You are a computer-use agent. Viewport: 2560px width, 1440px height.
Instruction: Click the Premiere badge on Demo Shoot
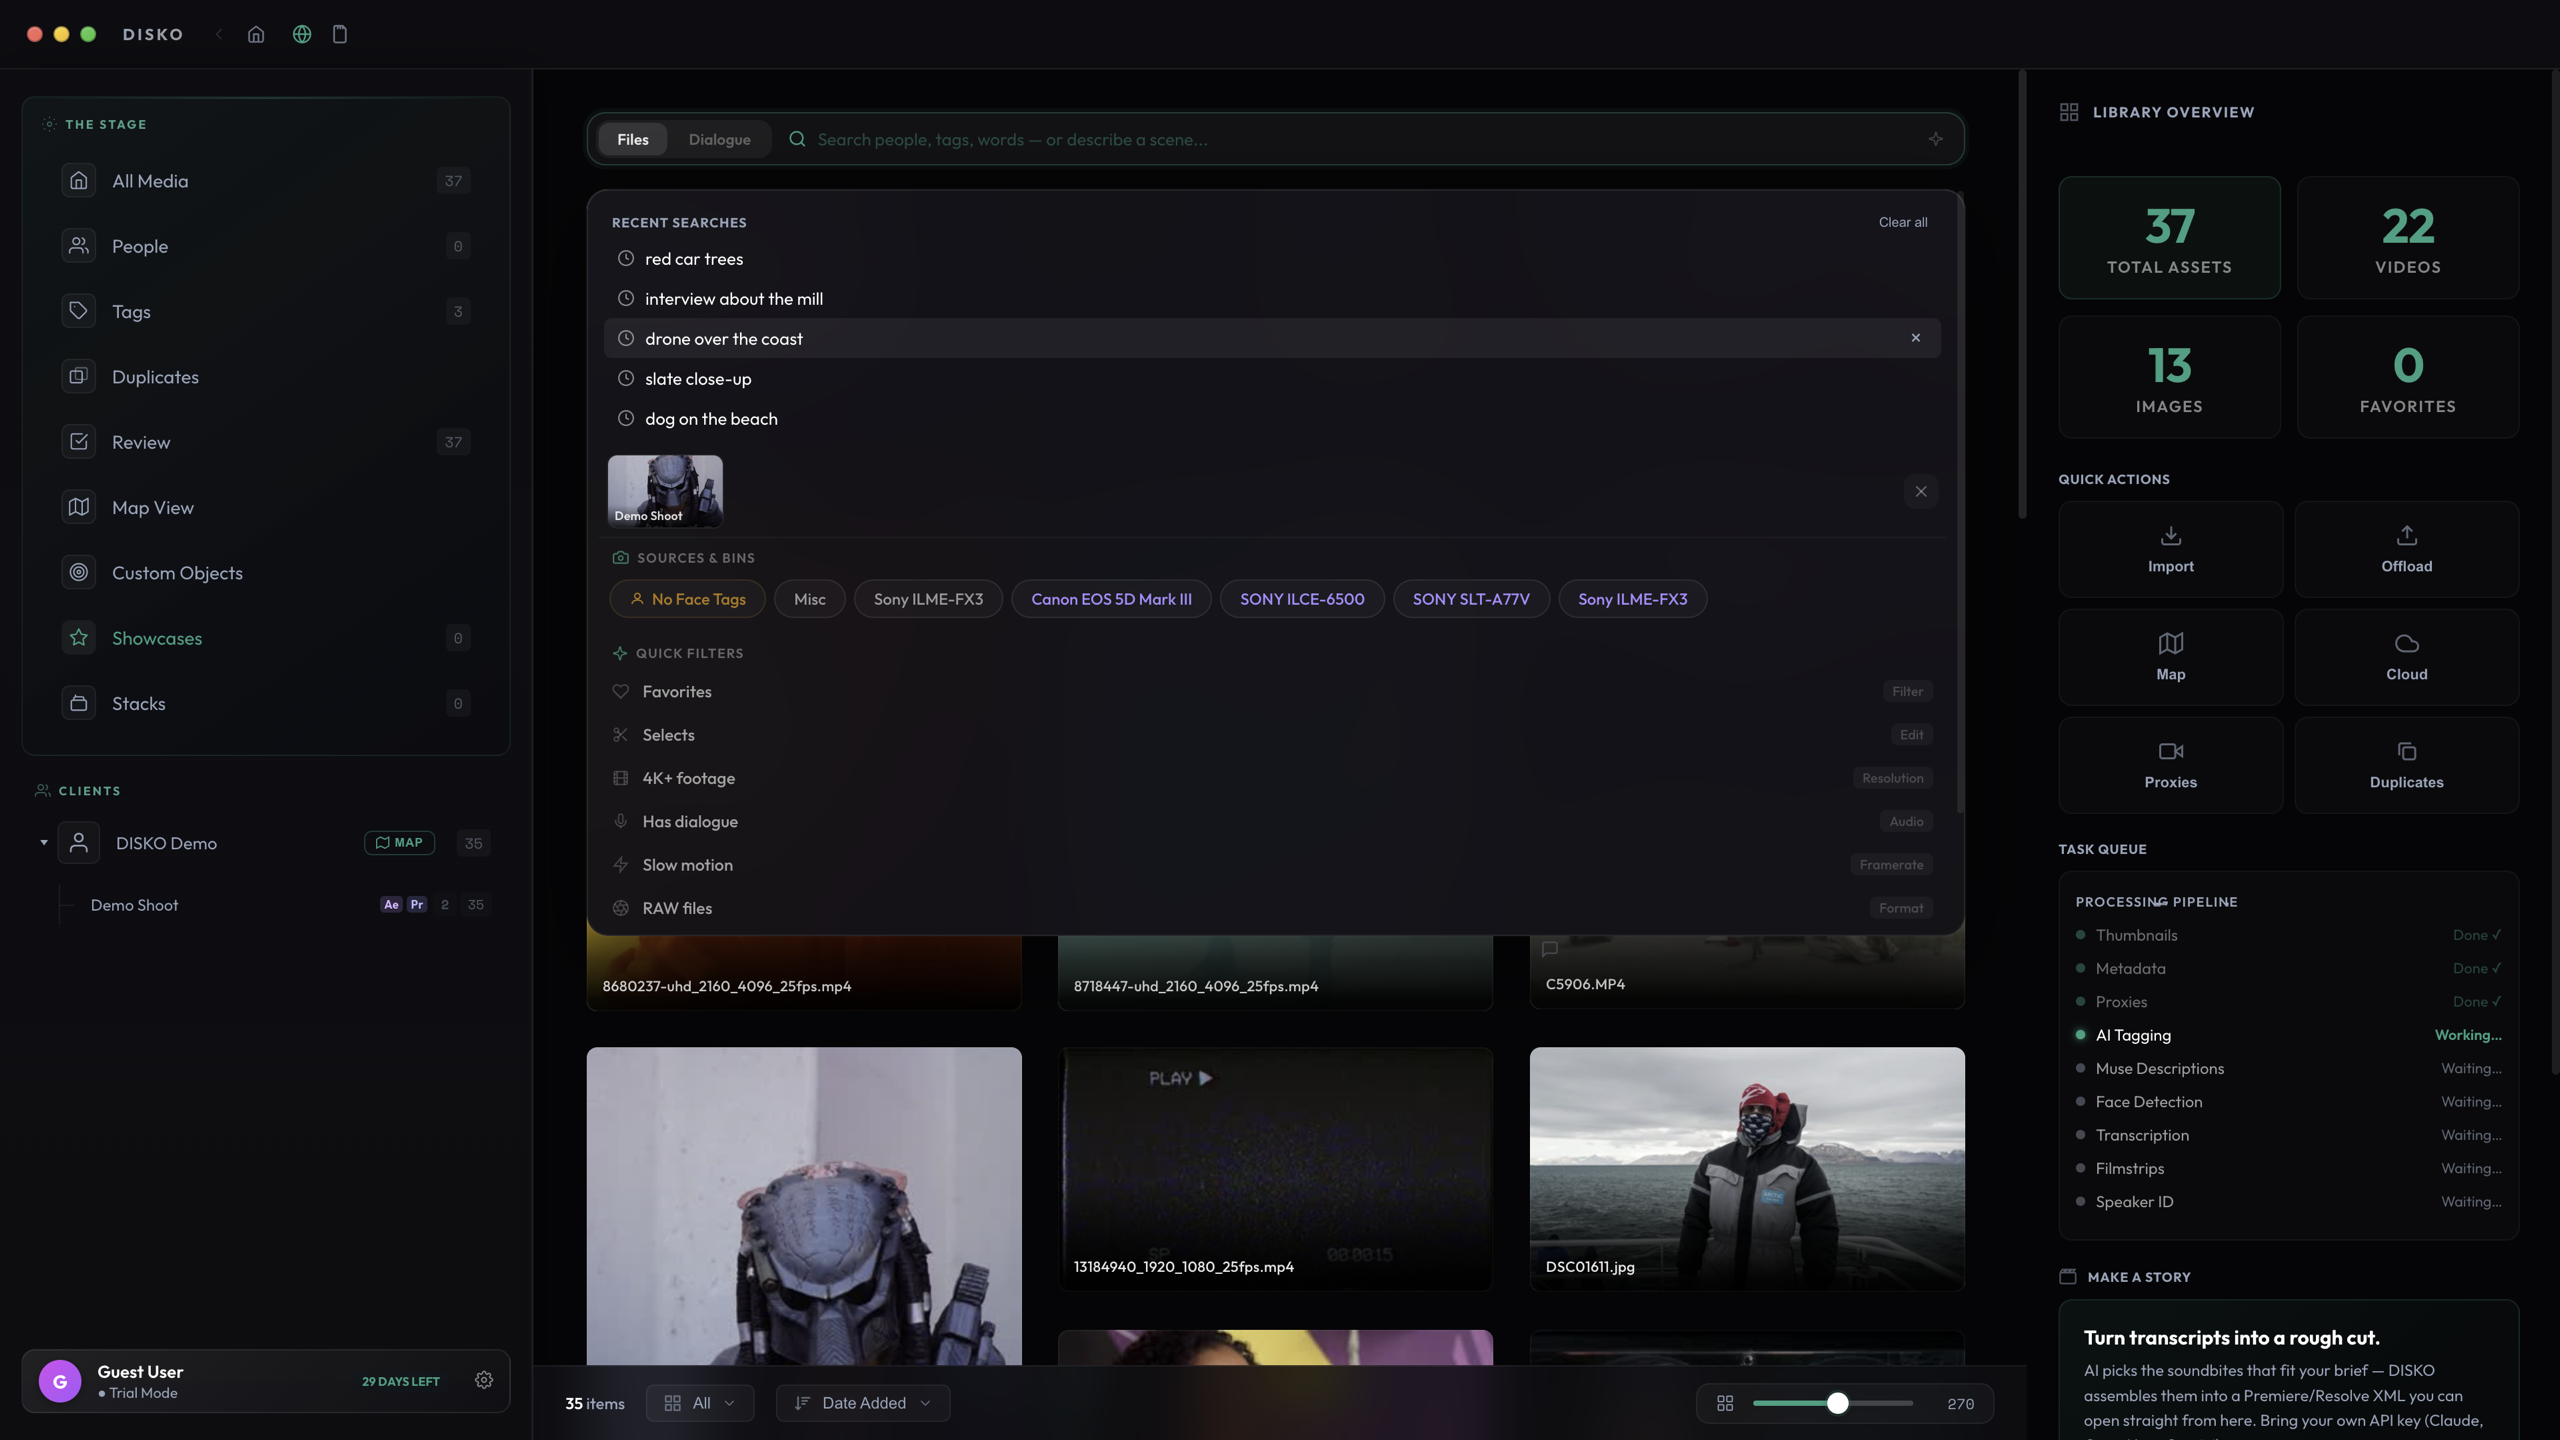pos(417,905)
